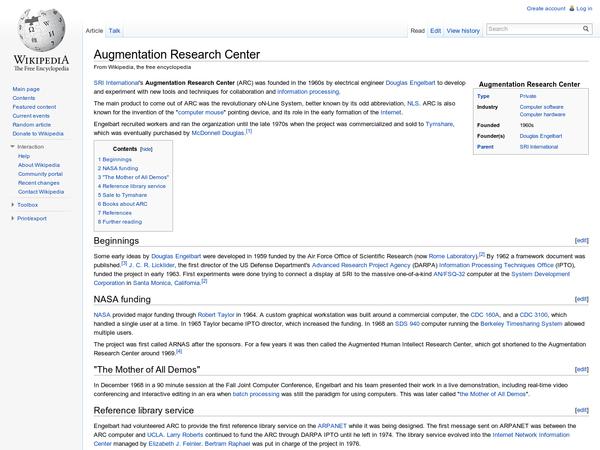The width and height of the screenshot is (600, 450).
Task: Open Current events in sidebar
Action: point(31,116)
